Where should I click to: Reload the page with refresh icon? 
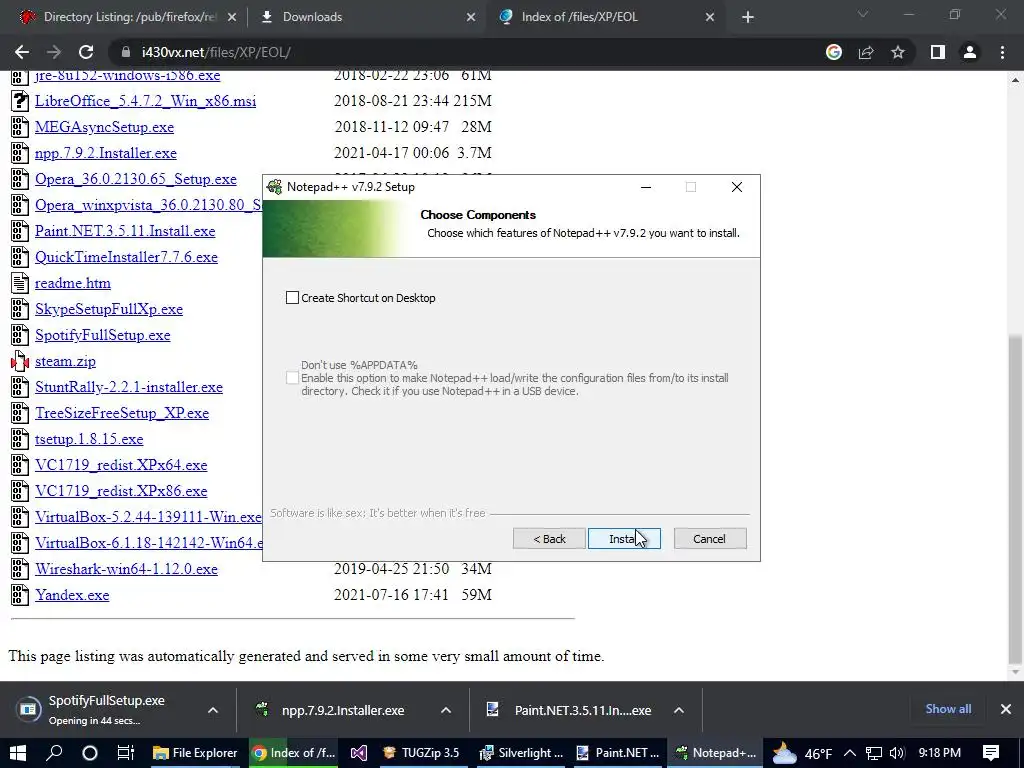pyautogui.click(x=86, y=52)
